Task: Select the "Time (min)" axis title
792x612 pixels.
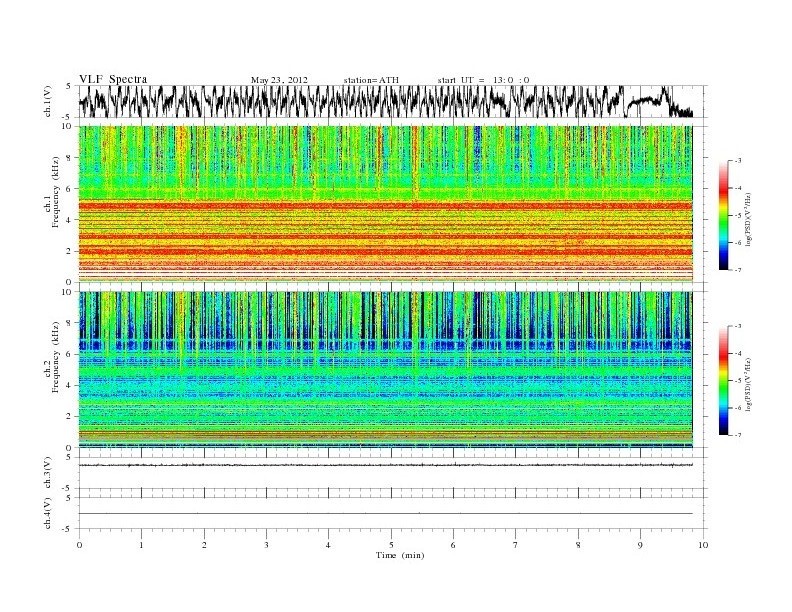Action: [x=400, y=555]
